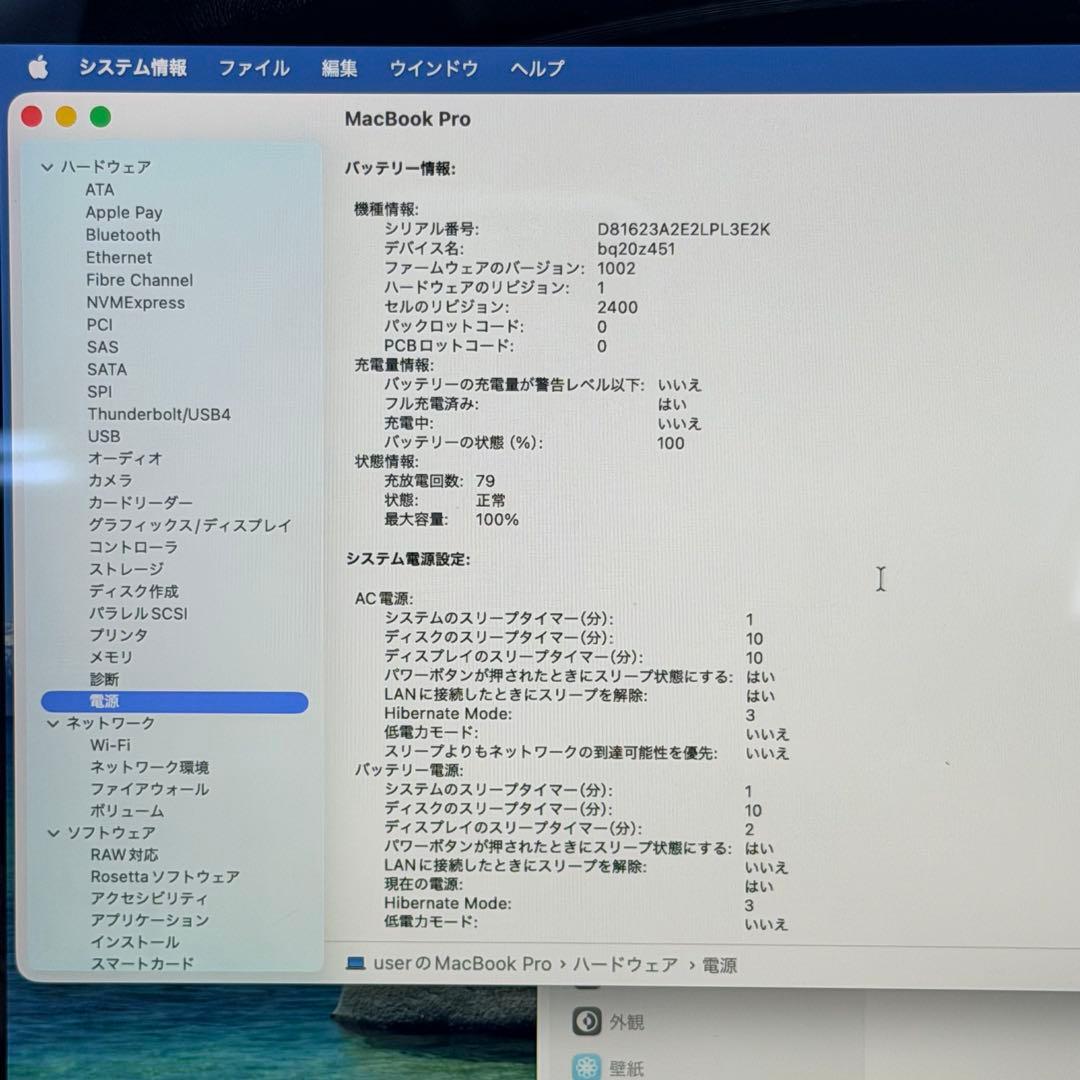The width and height of the screenshot is (1080, 1080).
Task: Click the Mac icon in the breadcrumb bar
Action: pos(354,965)
